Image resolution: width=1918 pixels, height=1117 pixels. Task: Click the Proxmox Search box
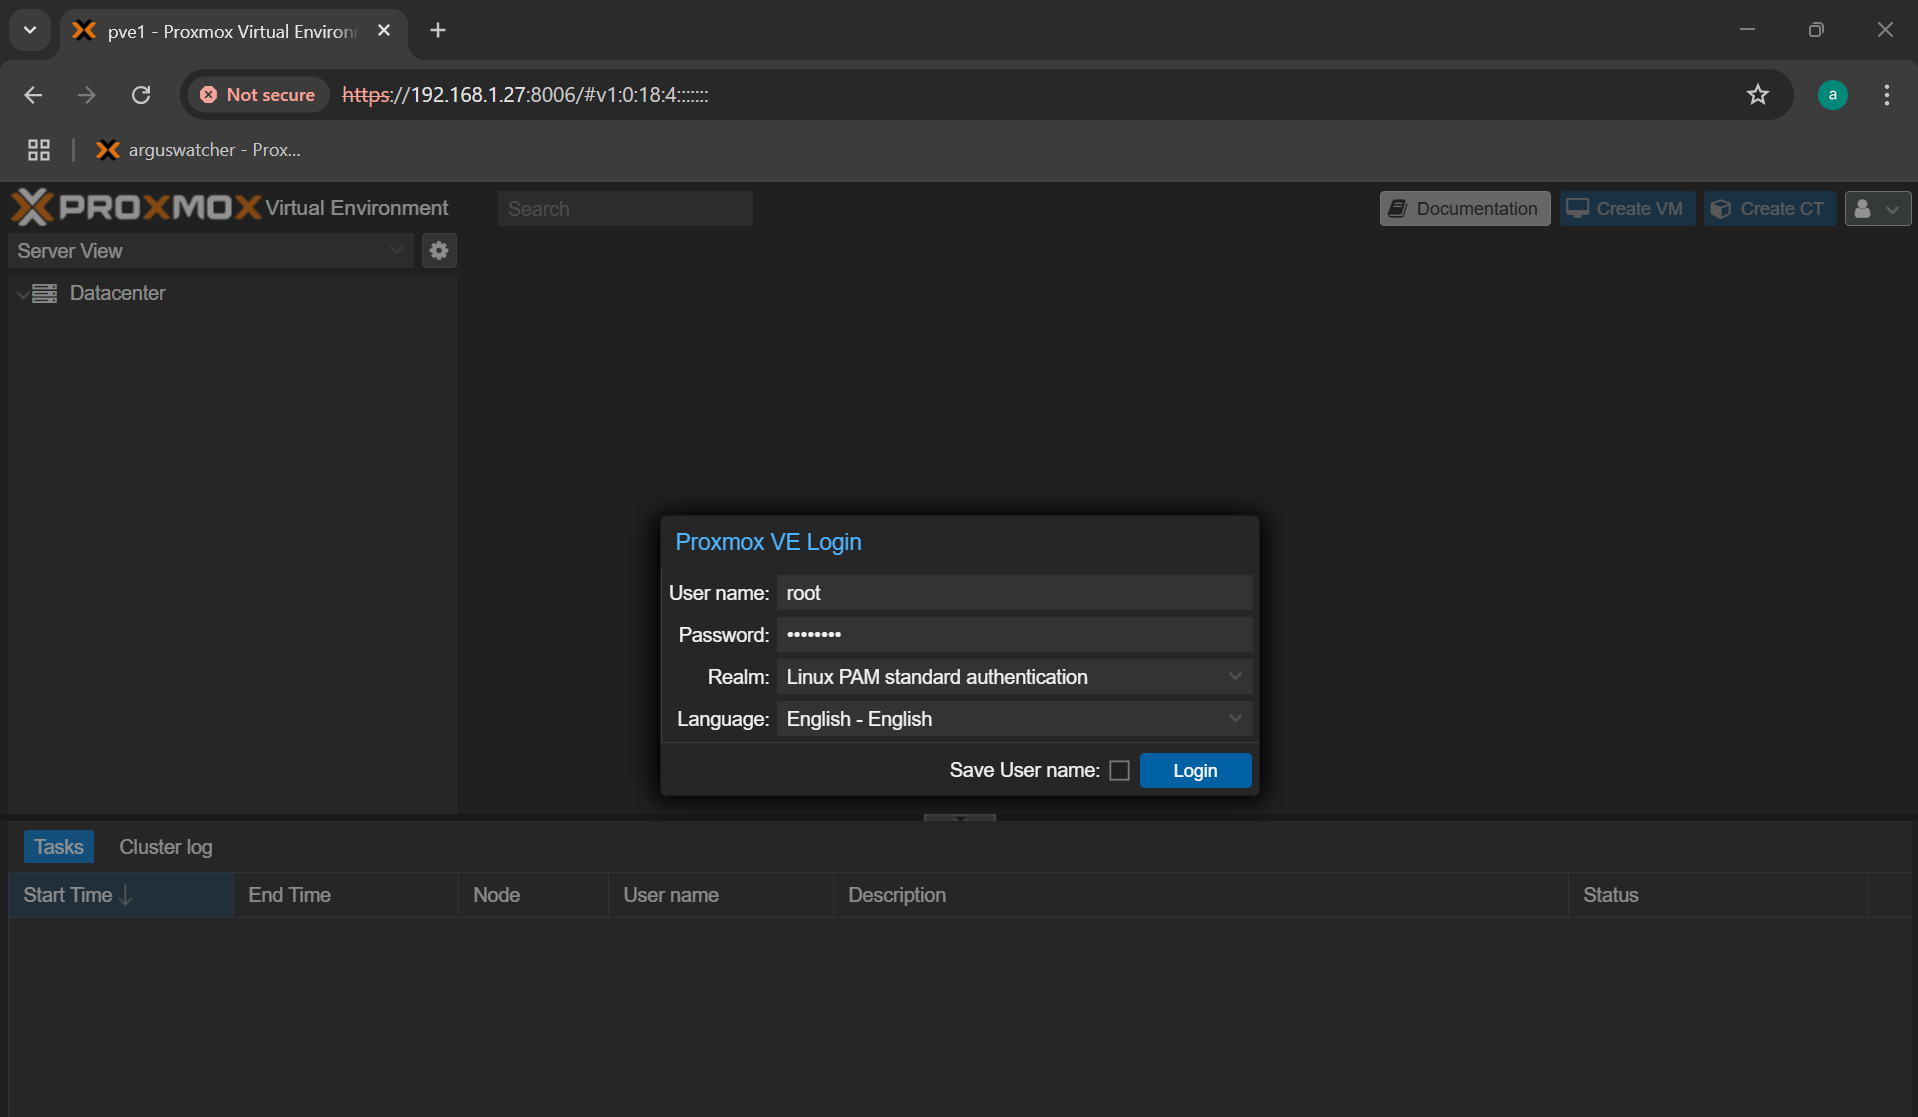[625, 209]
